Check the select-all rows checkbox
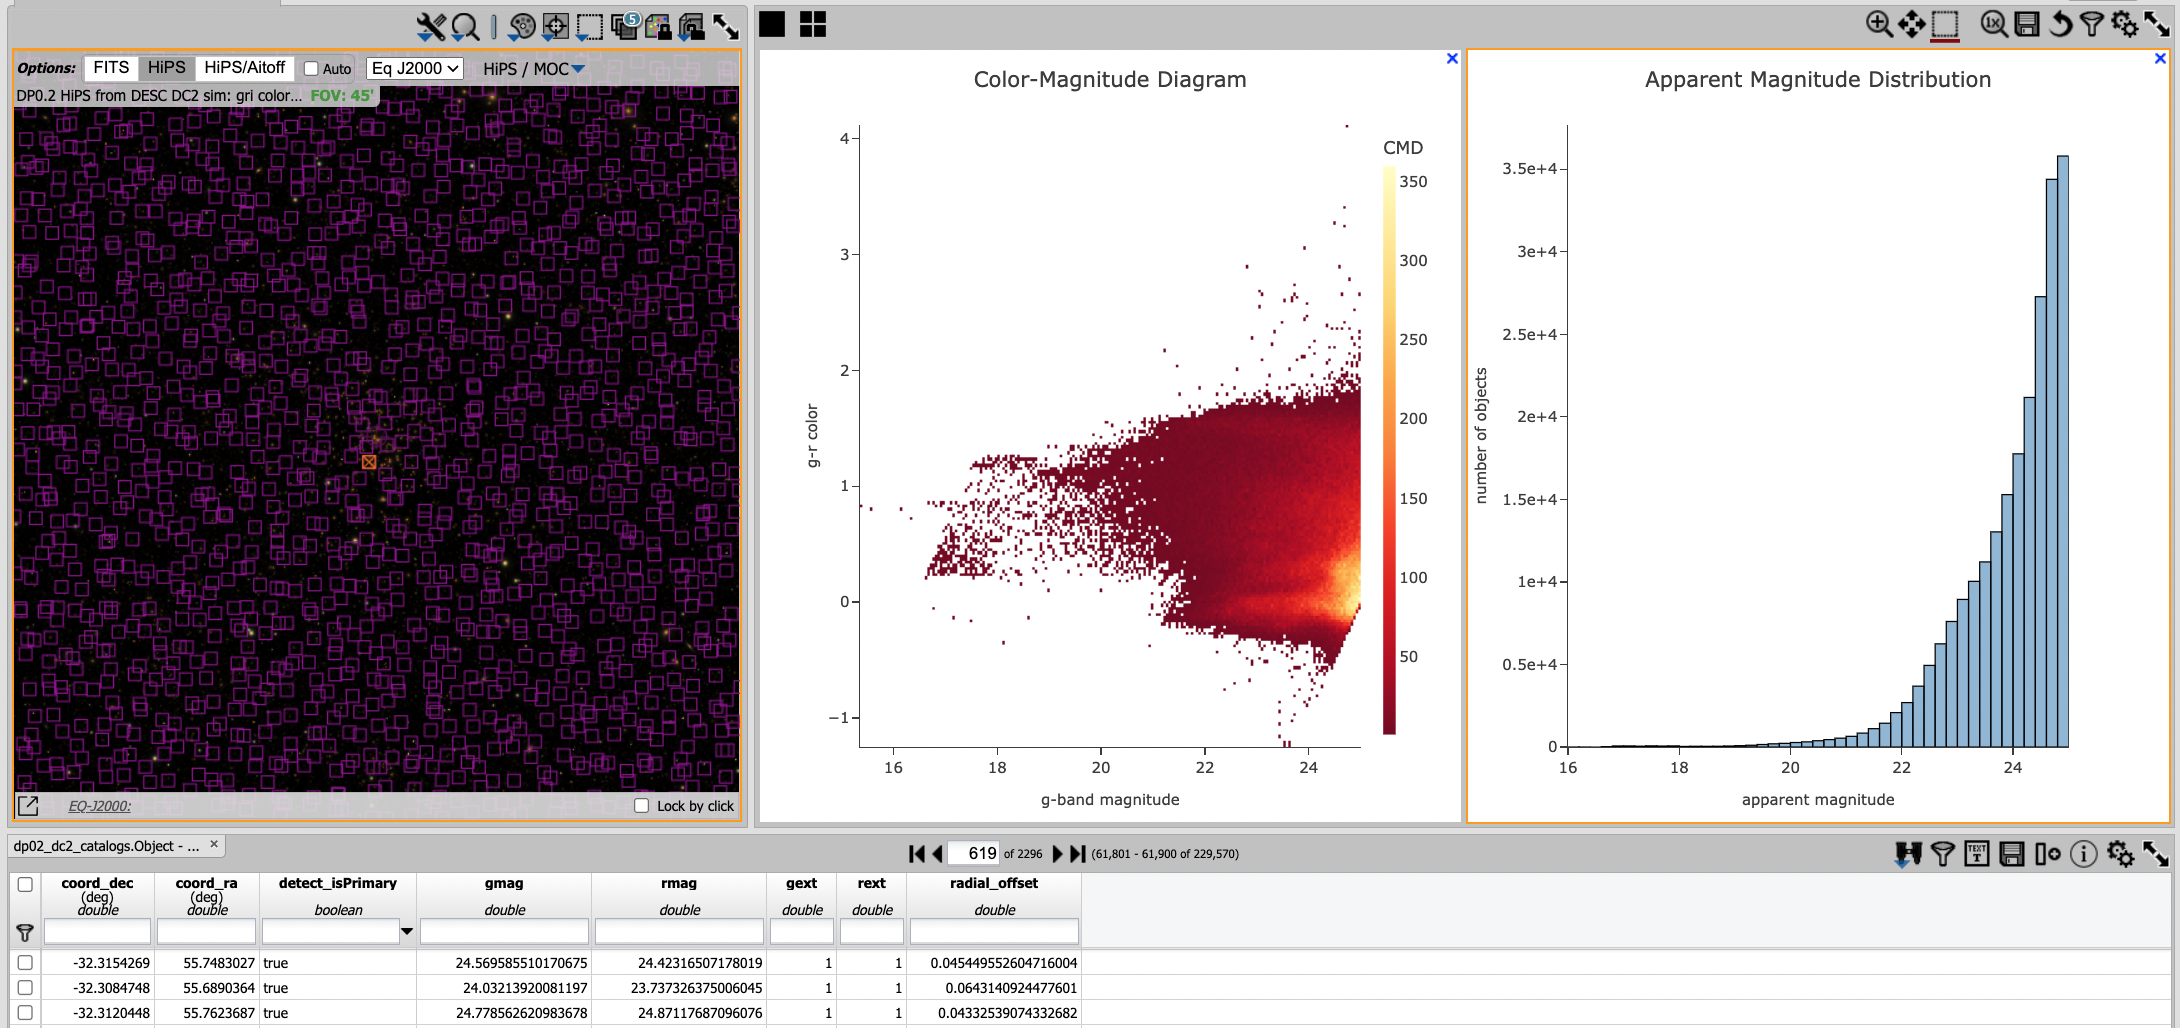This screenshot has width=2180, height=1028. [25, 884]
